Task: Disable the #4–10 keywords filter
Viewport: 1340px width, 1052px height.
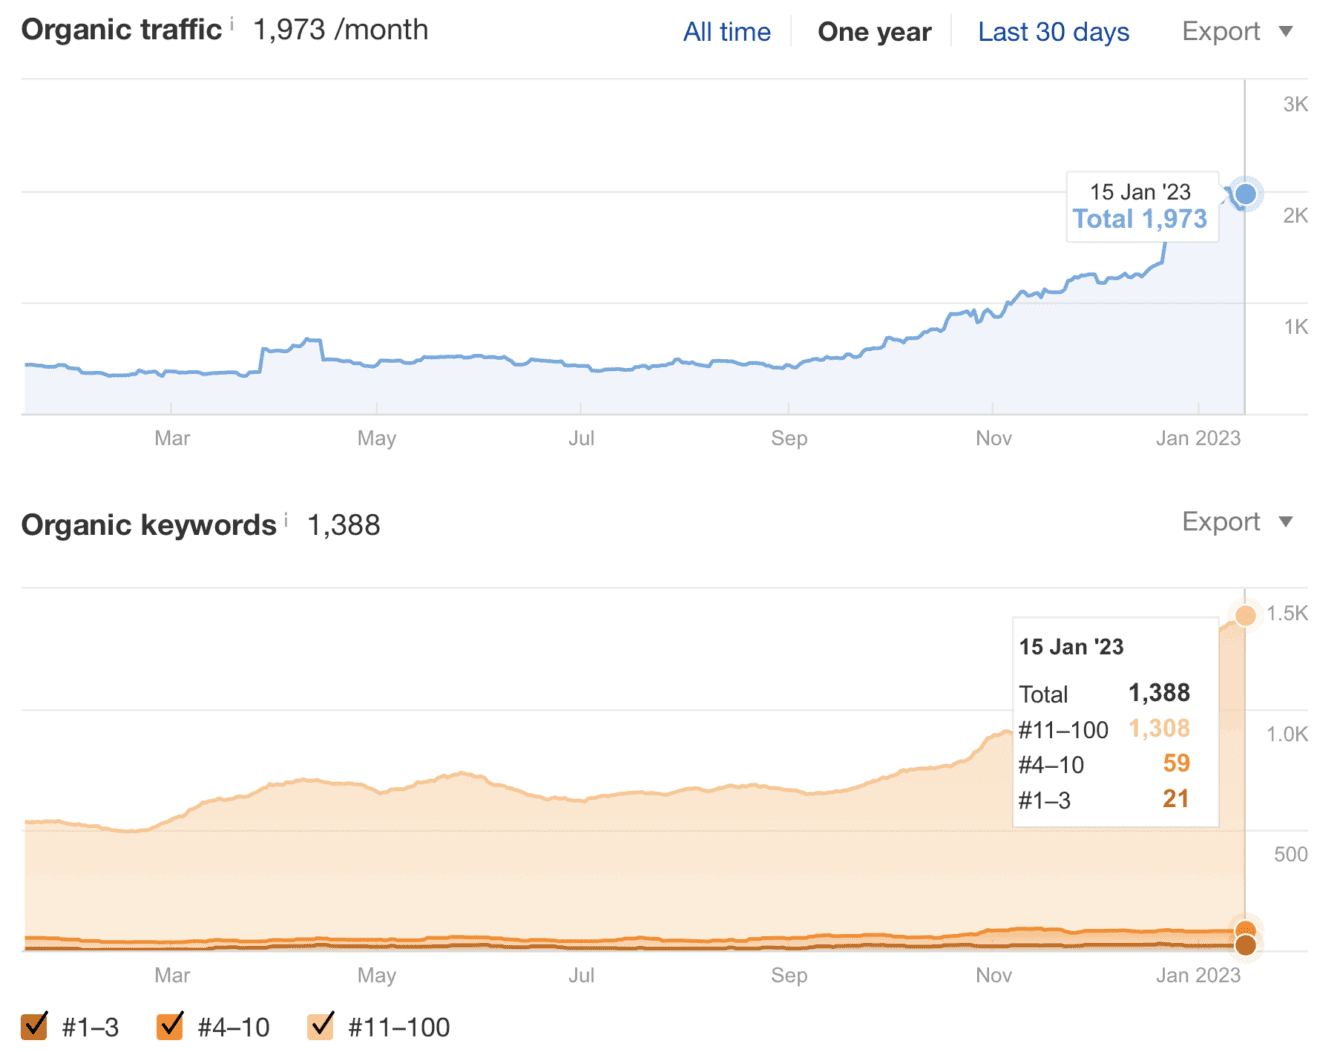Action: coord(170,1025)
